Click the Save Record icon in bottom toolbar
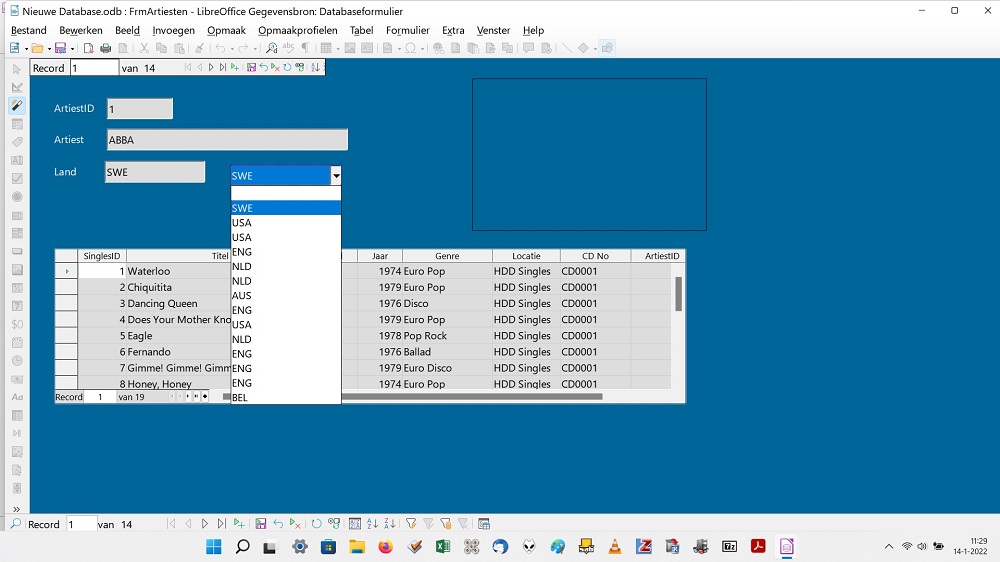This screenshot has height=562, width=1000. coord(261,524)
